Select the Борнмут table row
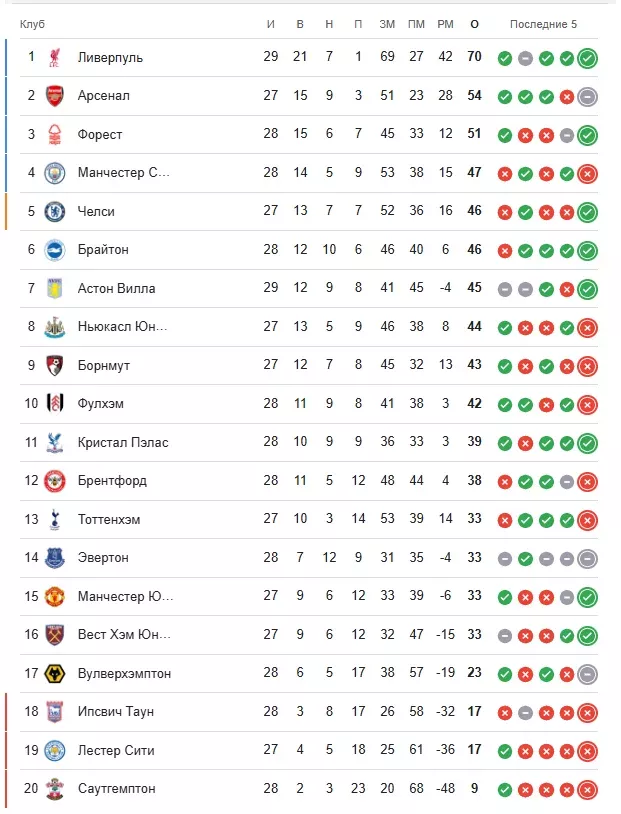The width and height of the screenshot is (621, 814). [309, 365]
